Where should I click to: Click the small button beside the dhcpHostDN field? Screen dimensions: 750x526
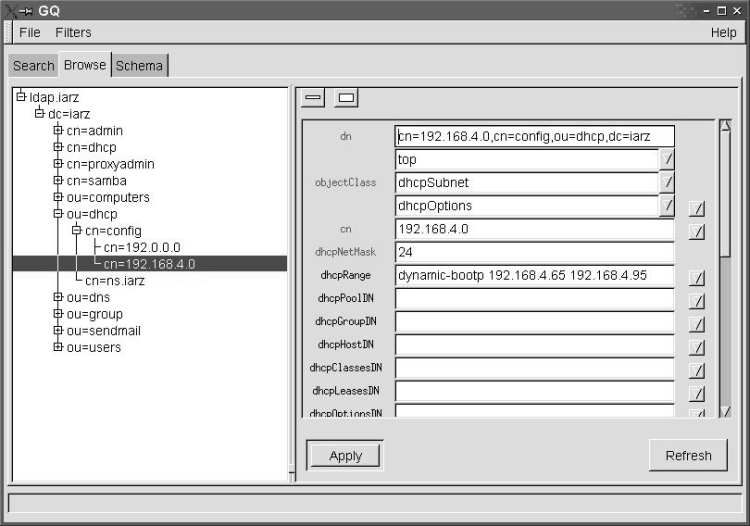coord(698,347)
